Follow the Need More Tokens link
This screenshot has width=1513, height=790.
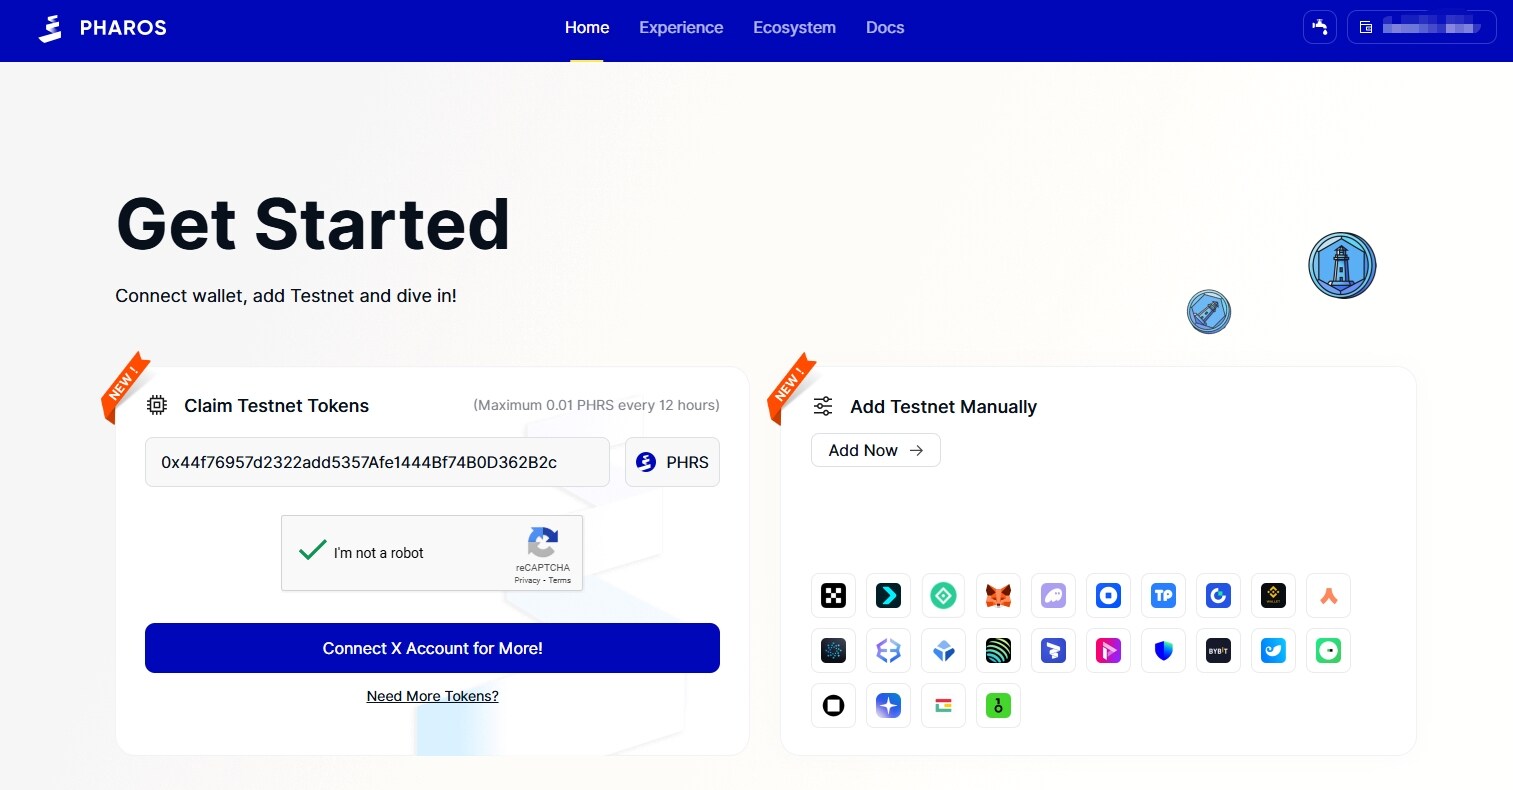432,696
